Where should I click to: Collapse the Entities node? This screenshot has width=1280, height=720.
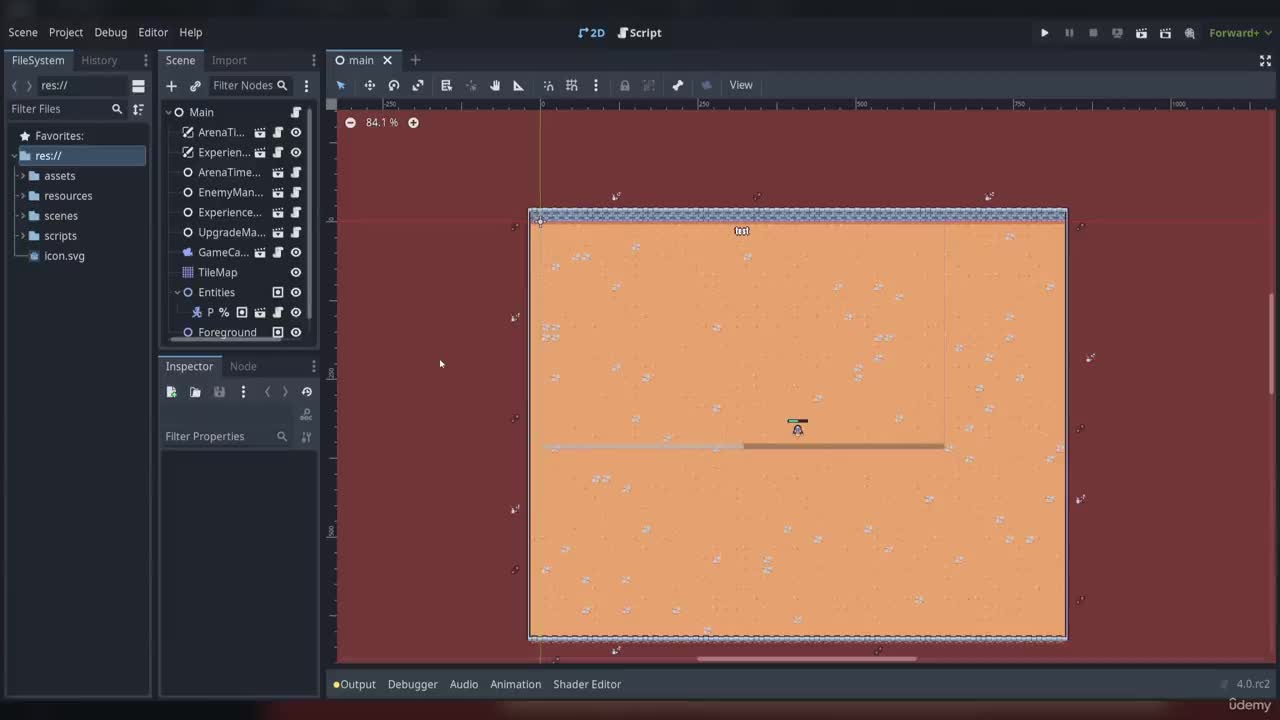pos(177,292)
